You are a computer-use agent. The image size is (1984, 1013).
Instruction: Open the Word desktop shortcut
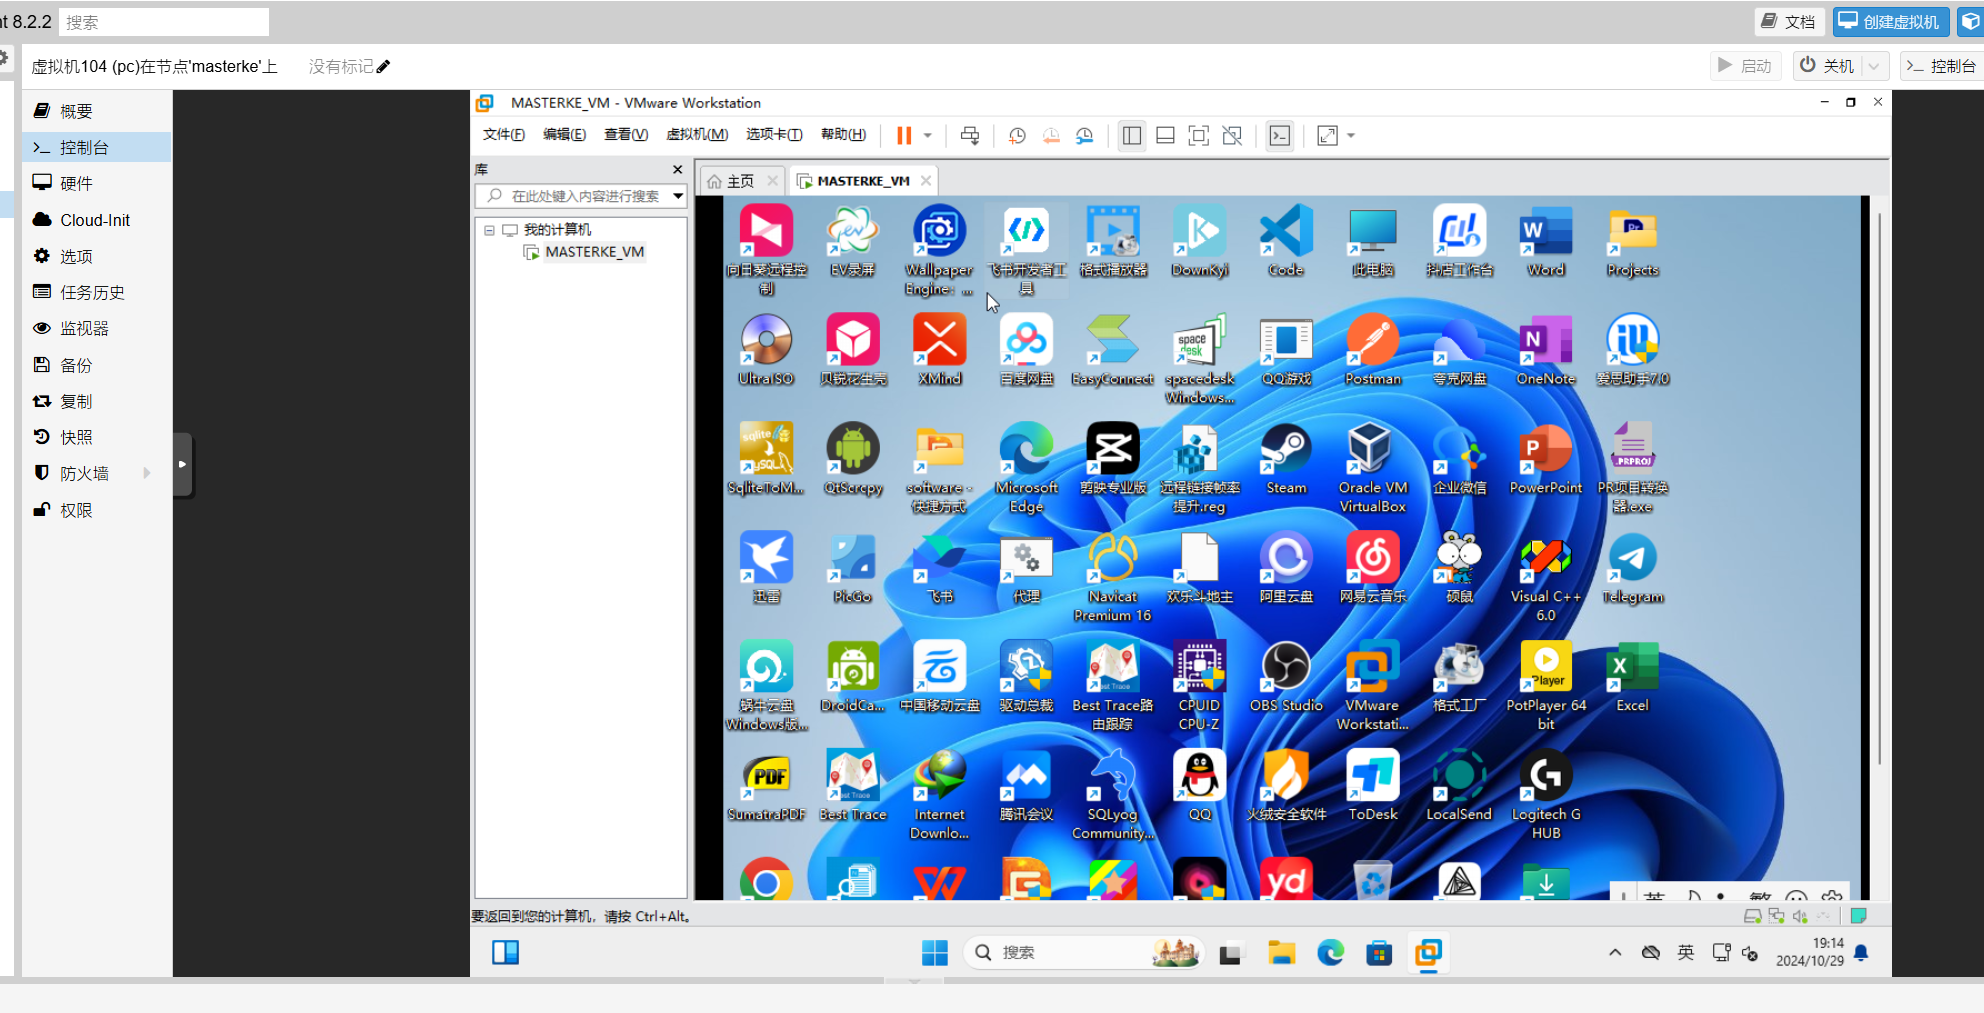[x=1545, y=241]
